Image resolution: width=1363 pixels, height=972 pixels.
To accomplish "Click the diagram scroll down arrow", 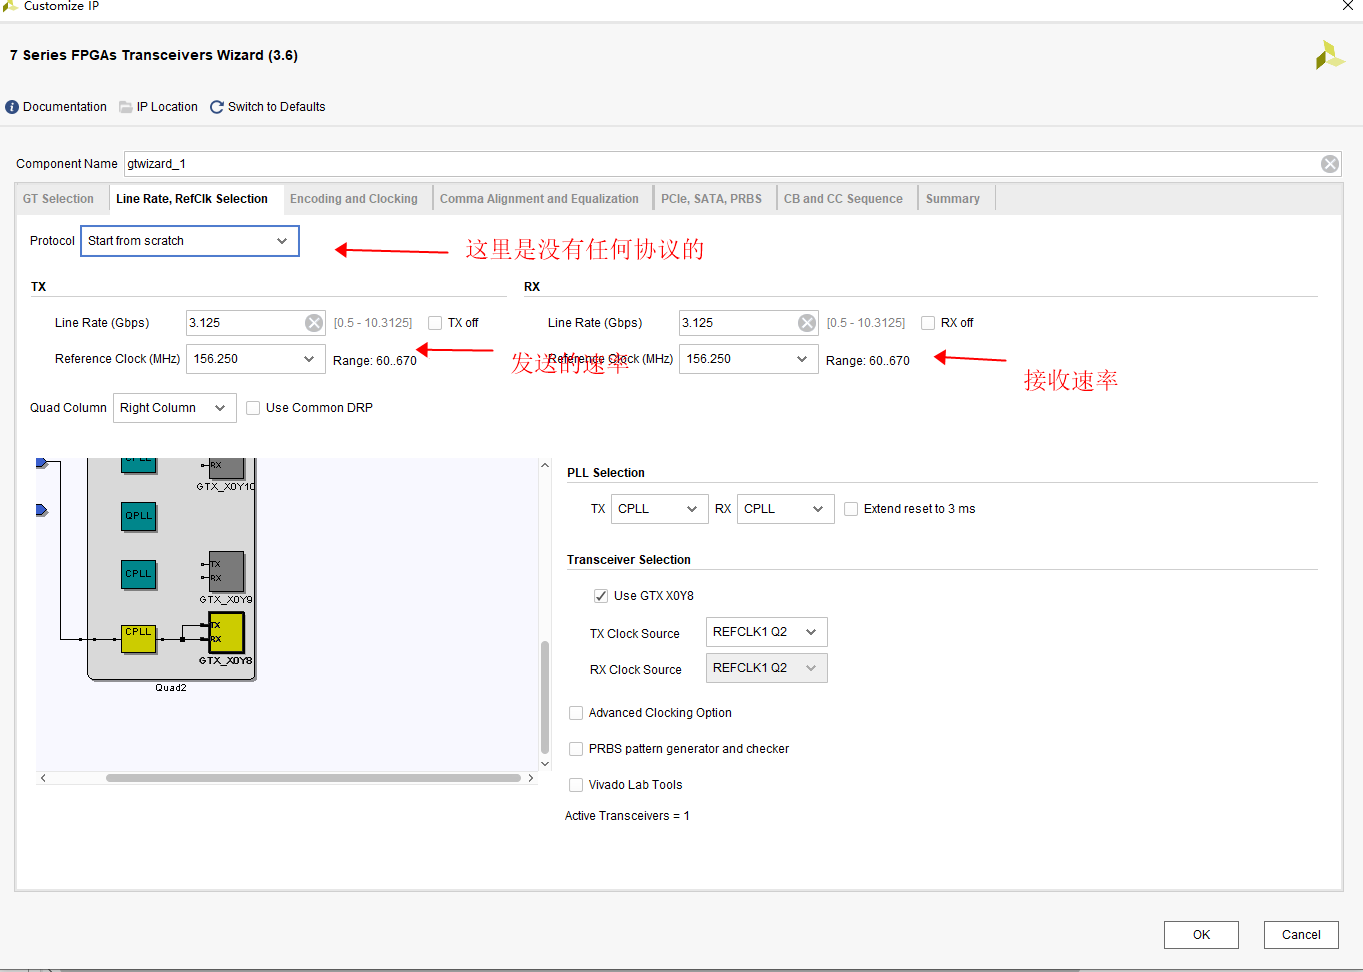I will click(545, 764).
